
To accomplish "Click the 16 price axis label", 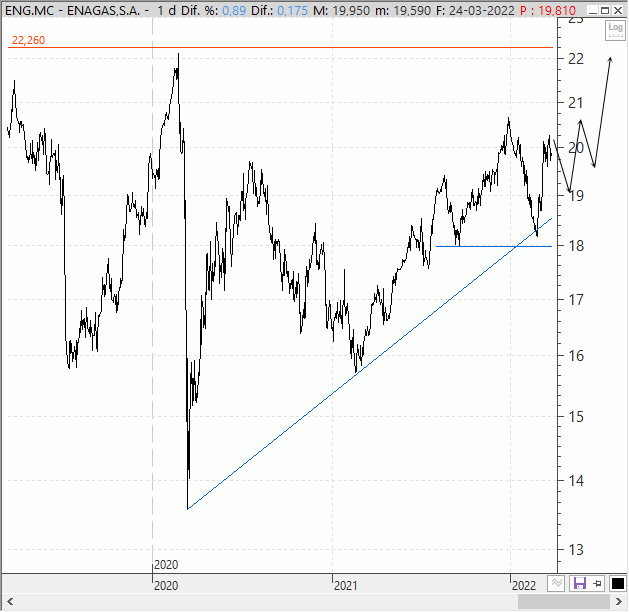I will pos(576,356).
